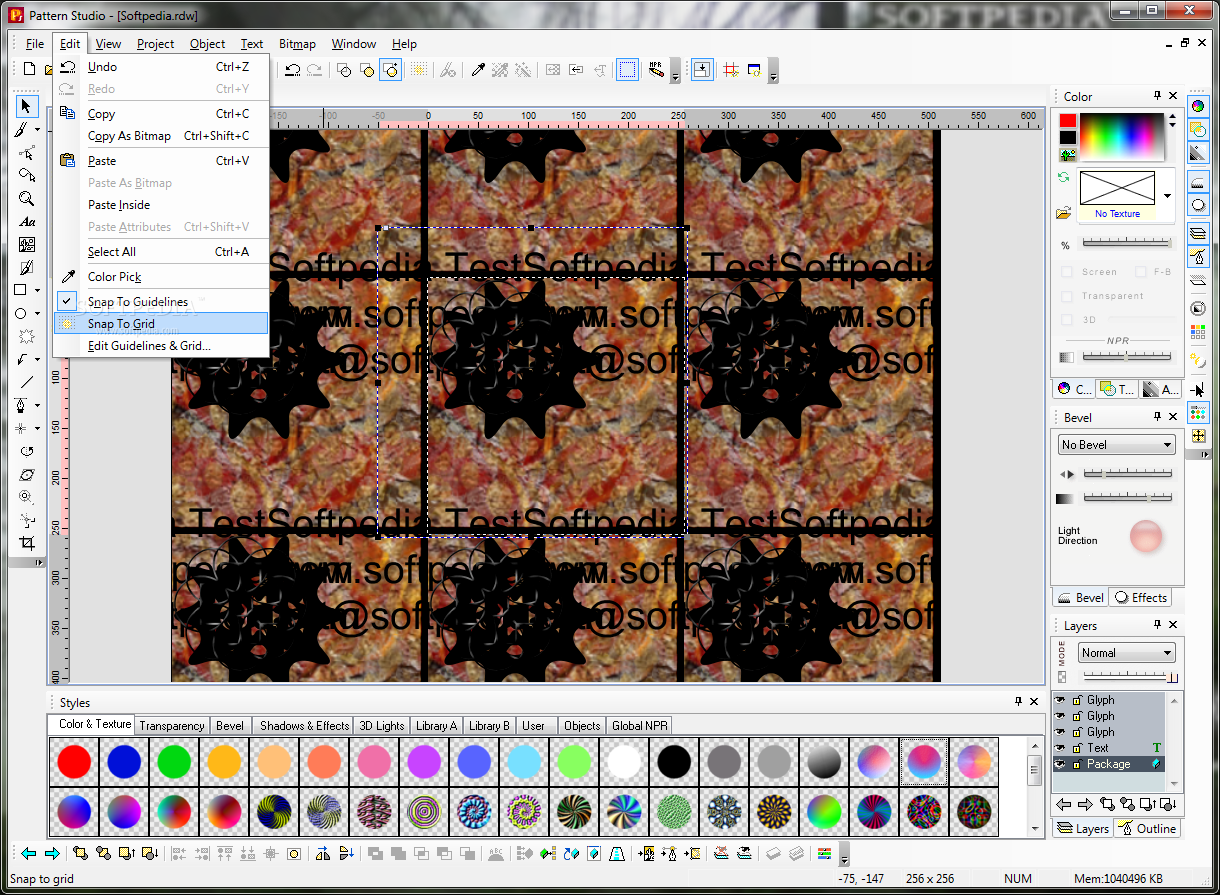
Task: Click the red grid guidelines toolbar icon
Action: pyautogui.click(x=731, y=69)
